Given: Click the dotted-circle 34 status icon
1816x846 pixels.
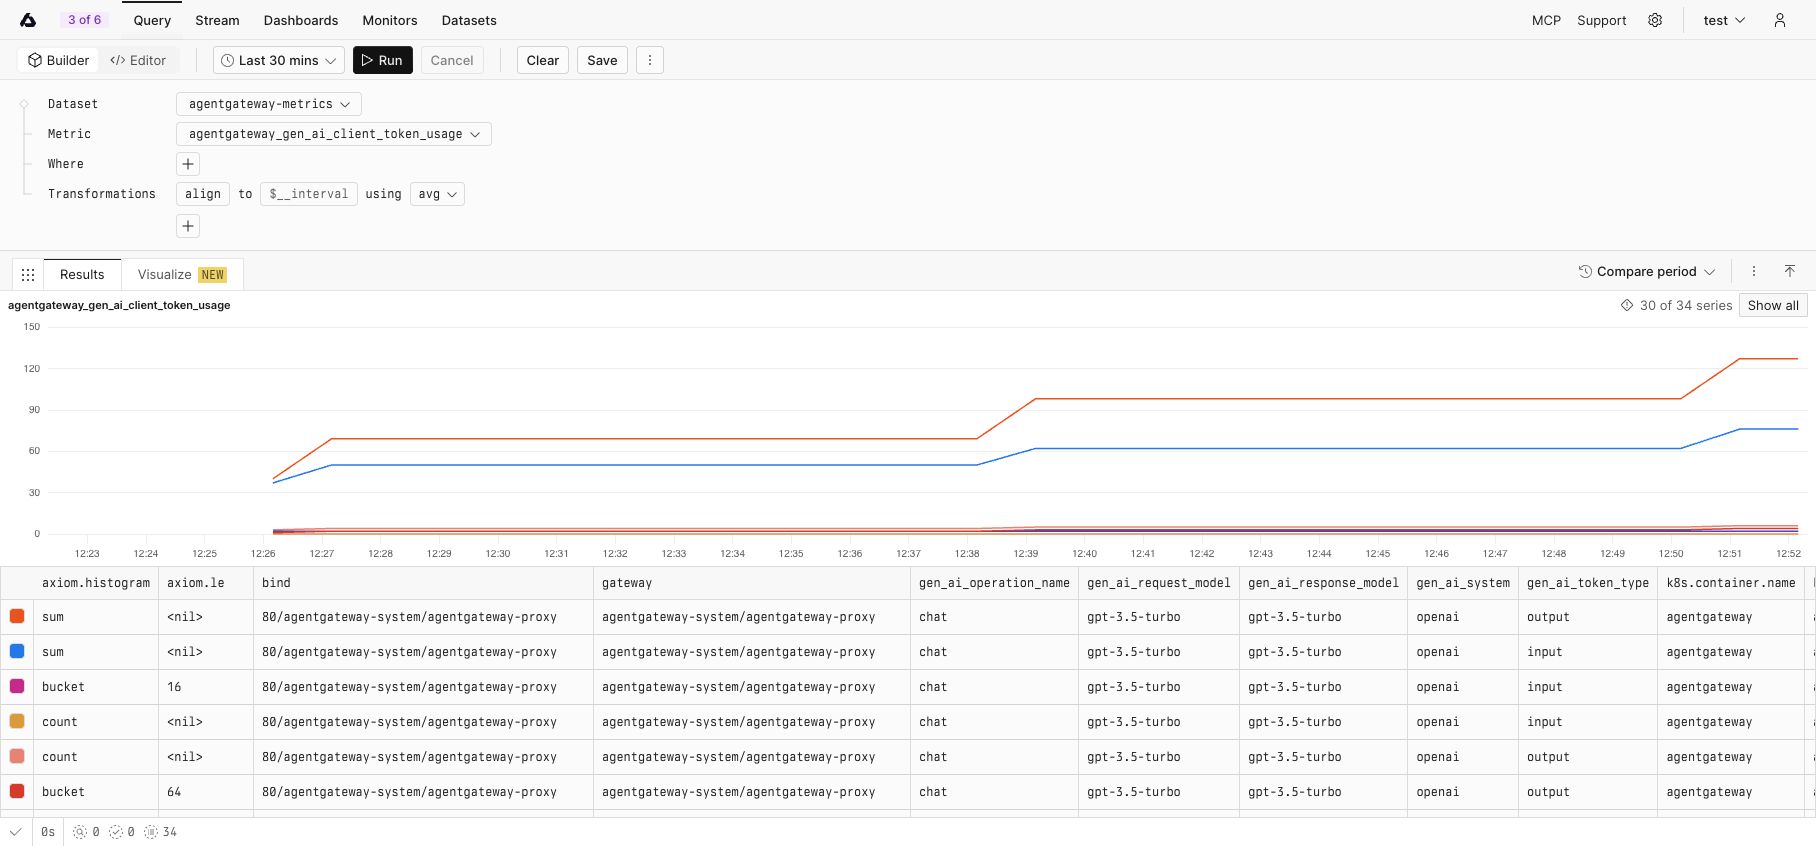Looking at the screenshot, I should pyautogui.click(x=151, y=832).
